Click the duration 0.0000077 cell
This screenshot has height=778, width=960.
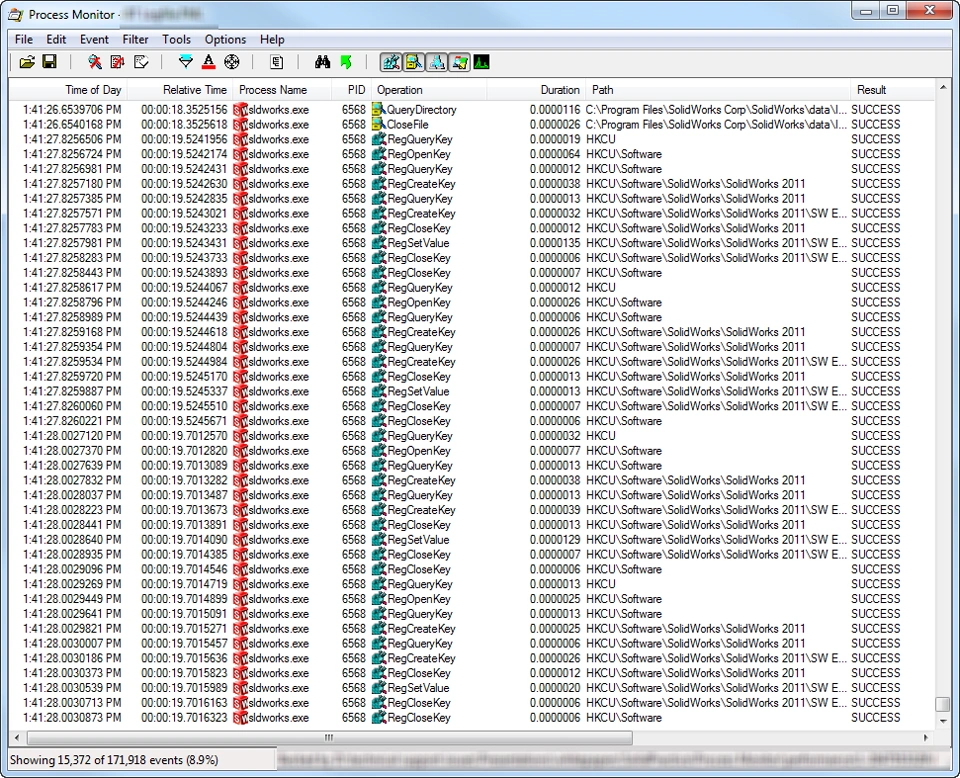[x=555, y=451]
